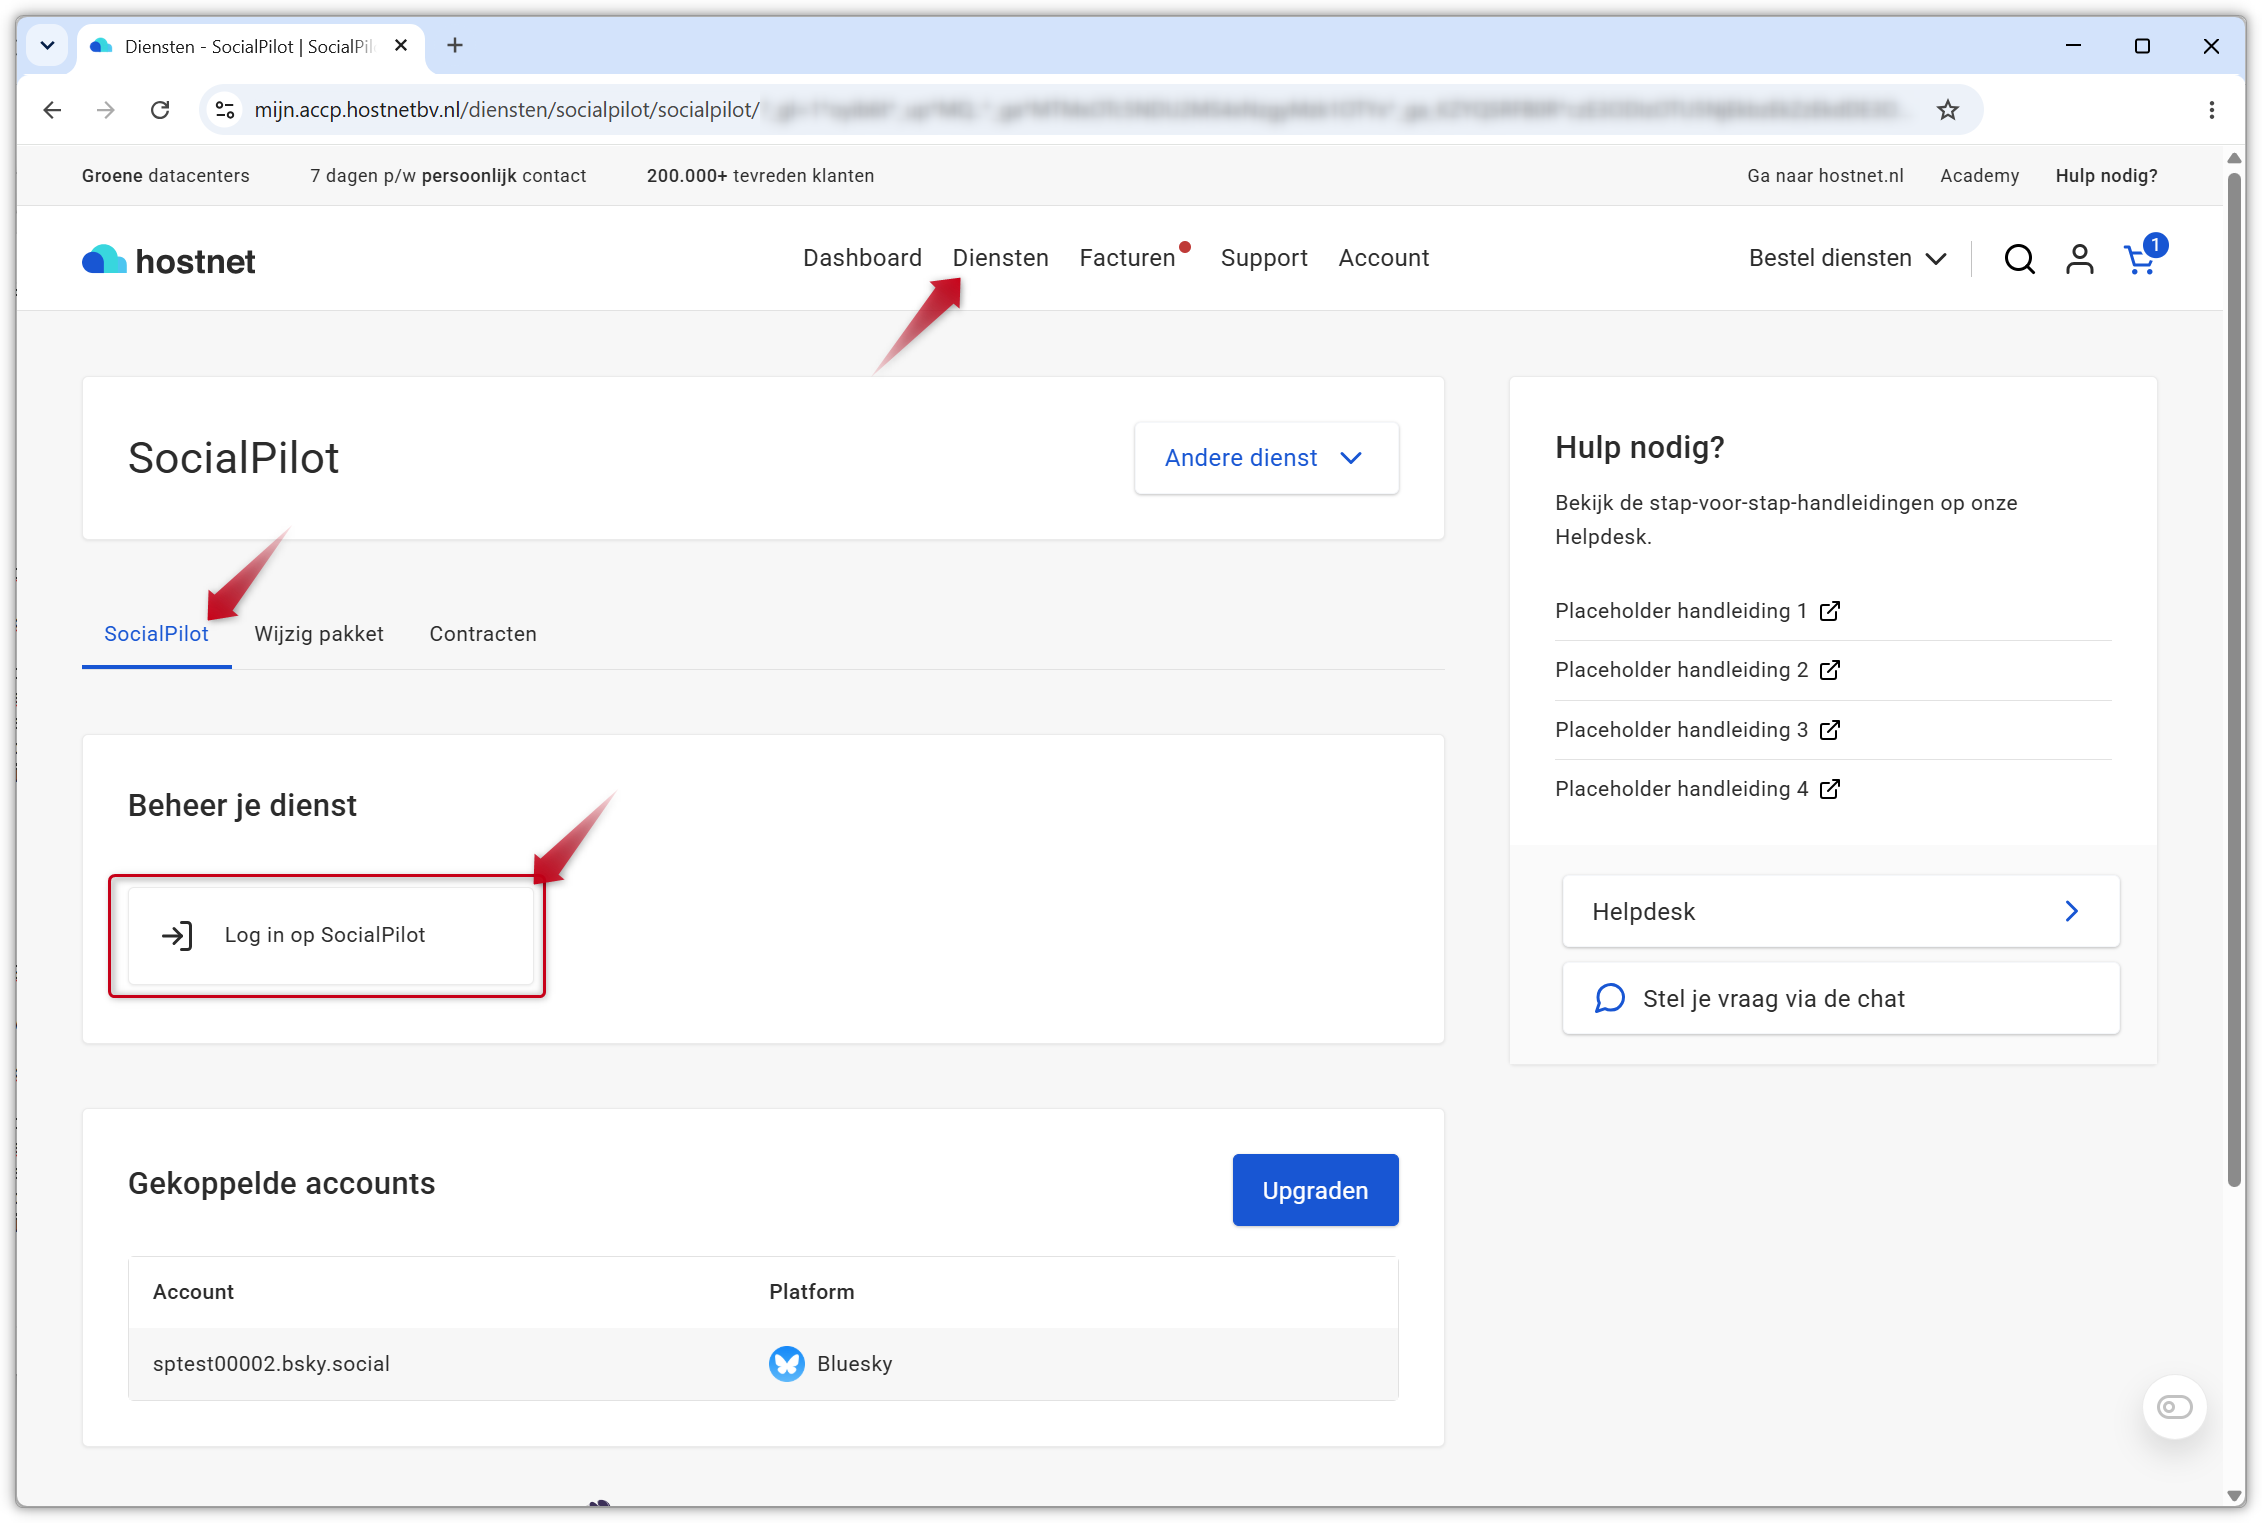Click the Platform column header
The height and width of the screenshot is (1523, 2262).
(811, 1292)
